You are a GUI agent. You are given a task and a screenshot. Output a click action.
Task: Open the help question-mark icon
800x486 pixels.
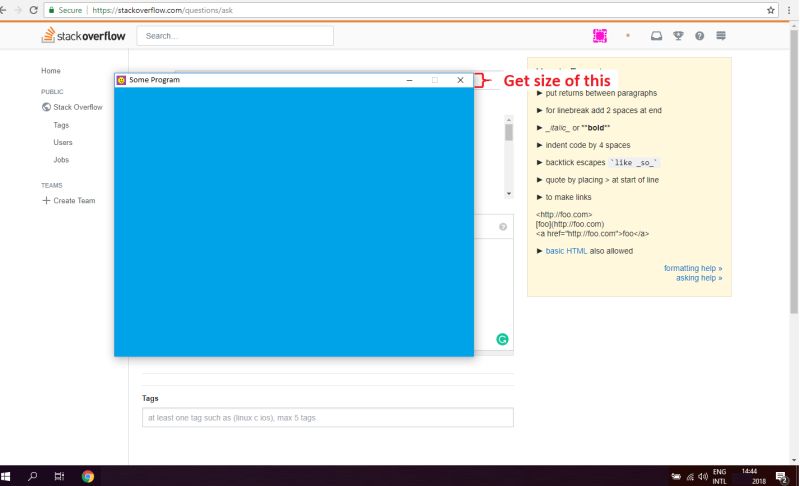click(x=699, y=36)
